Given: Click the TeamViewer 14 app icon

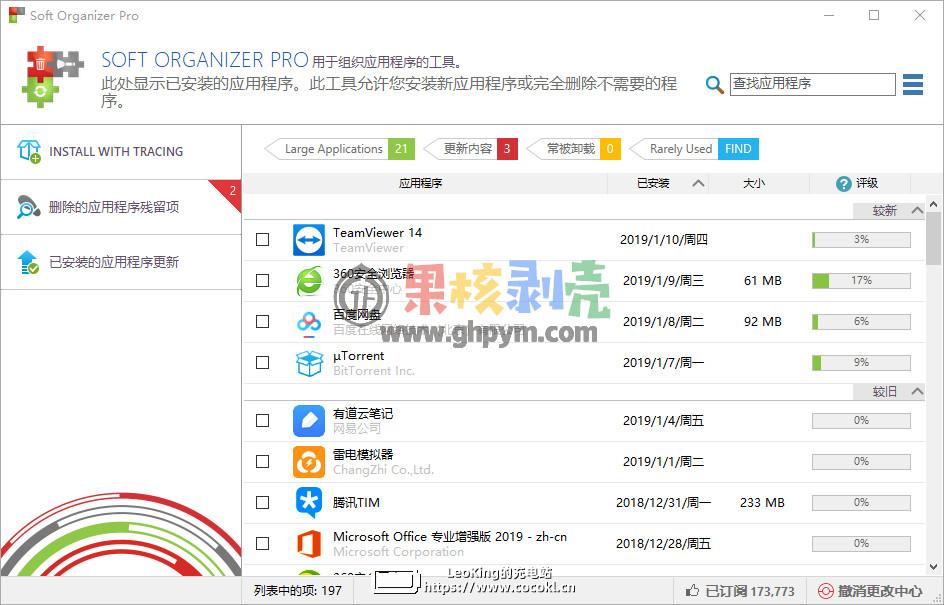Looking at the screenshot, I should [309, 240].
